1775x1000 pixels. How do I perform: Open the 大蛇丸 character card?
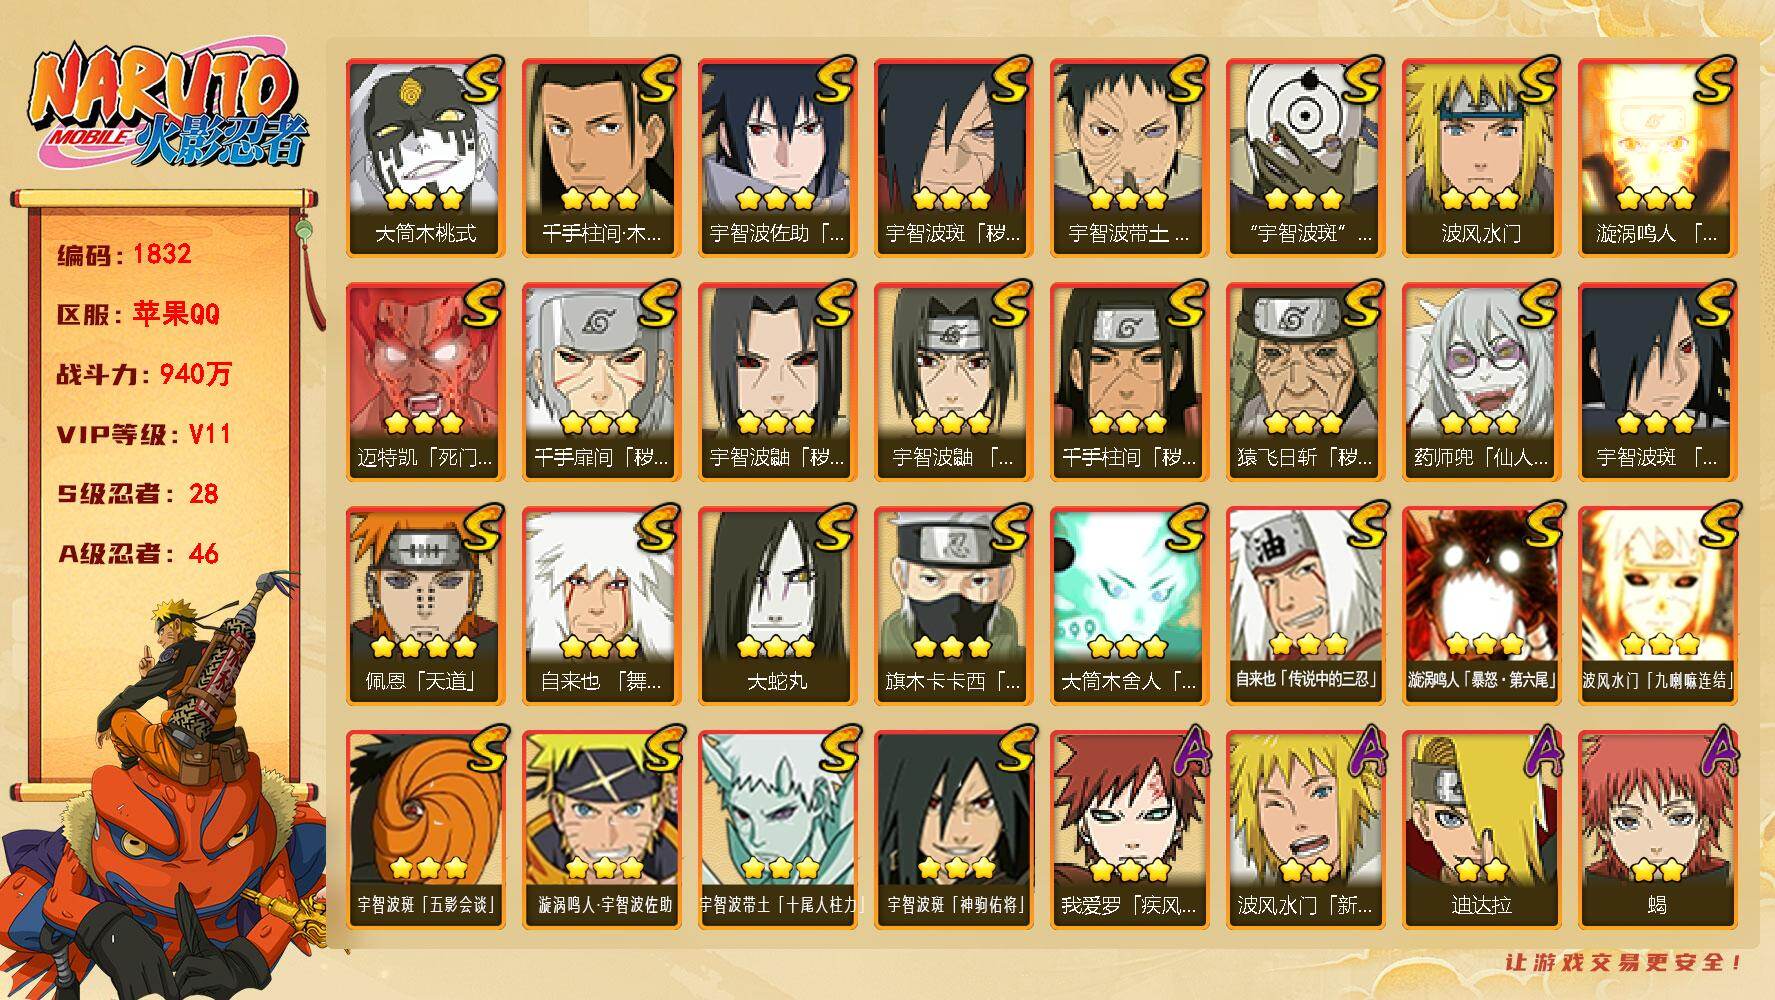click(x=778, y=606)
